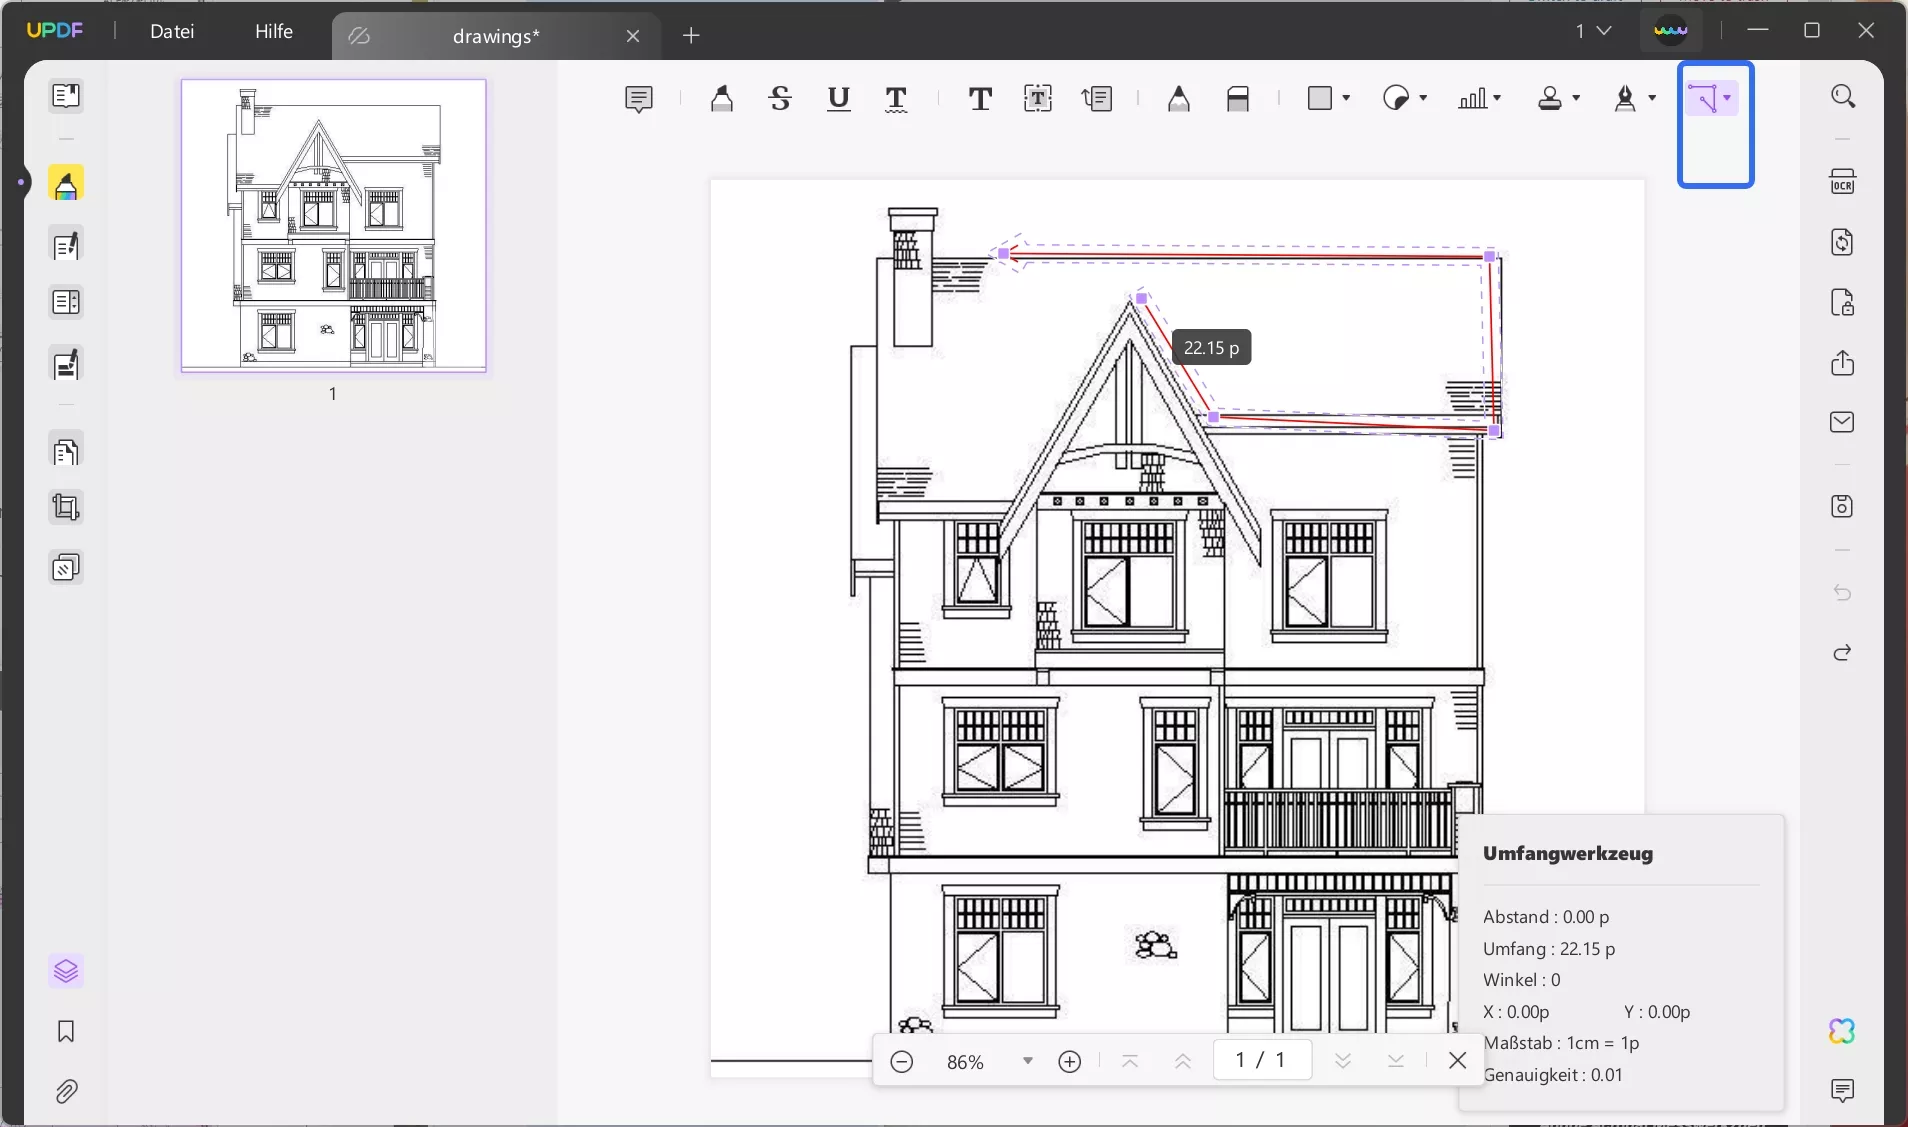
Task: Click the Maßstab : 1cm = 1p text
Action: coord(1561,1043)
